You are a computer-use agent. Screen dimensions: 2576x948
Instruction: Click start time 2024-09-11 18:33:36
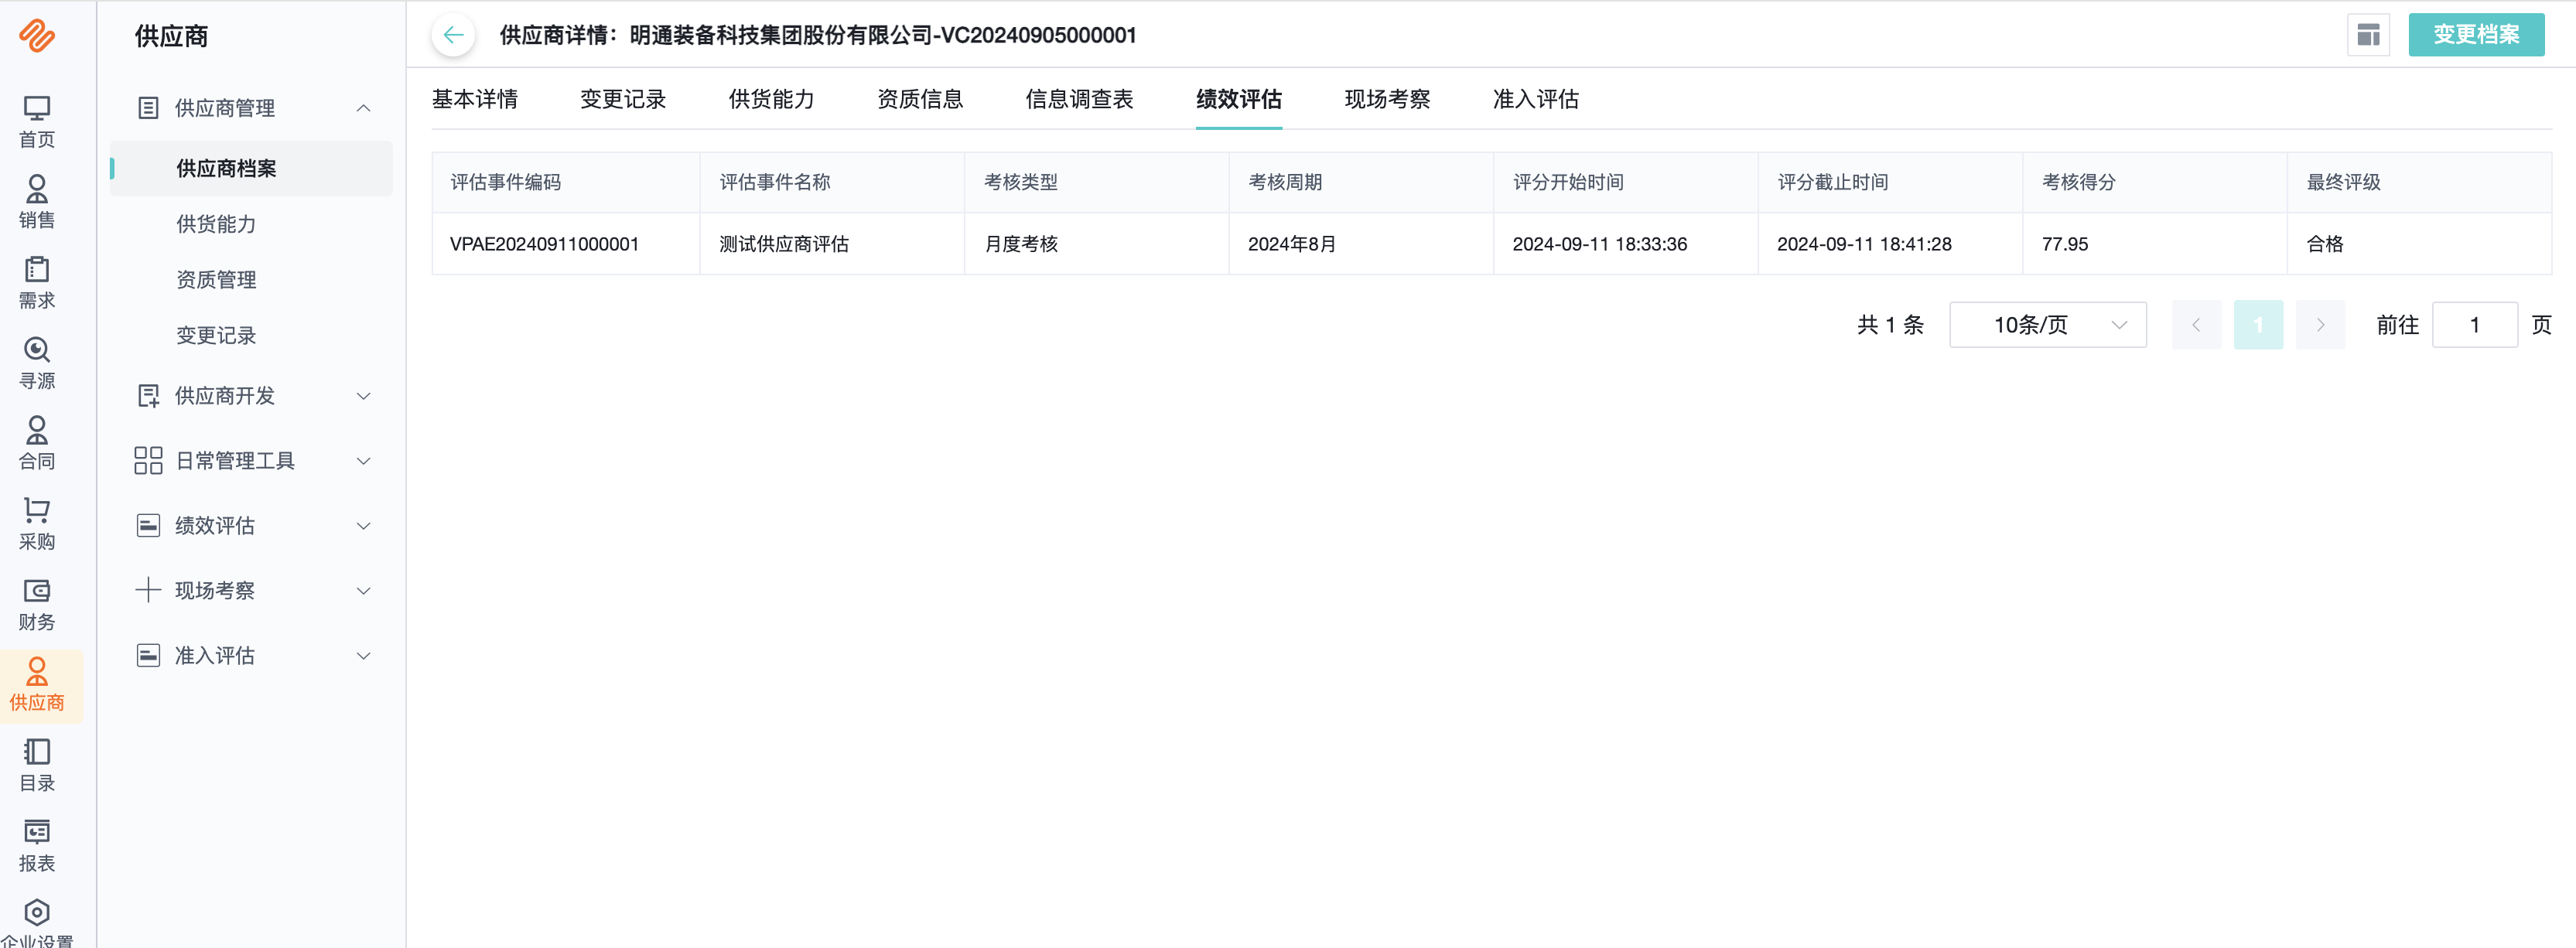pyautogui.click(x=1599, y=244)
